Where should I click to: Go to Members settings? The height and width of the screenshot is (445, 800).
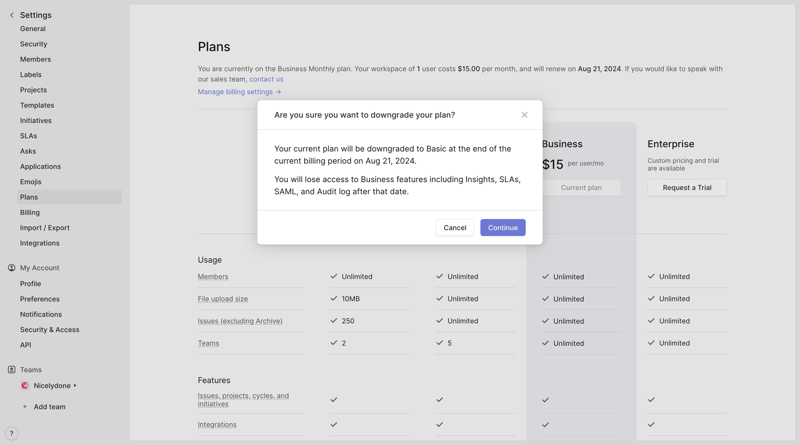[x=35, y=59]
